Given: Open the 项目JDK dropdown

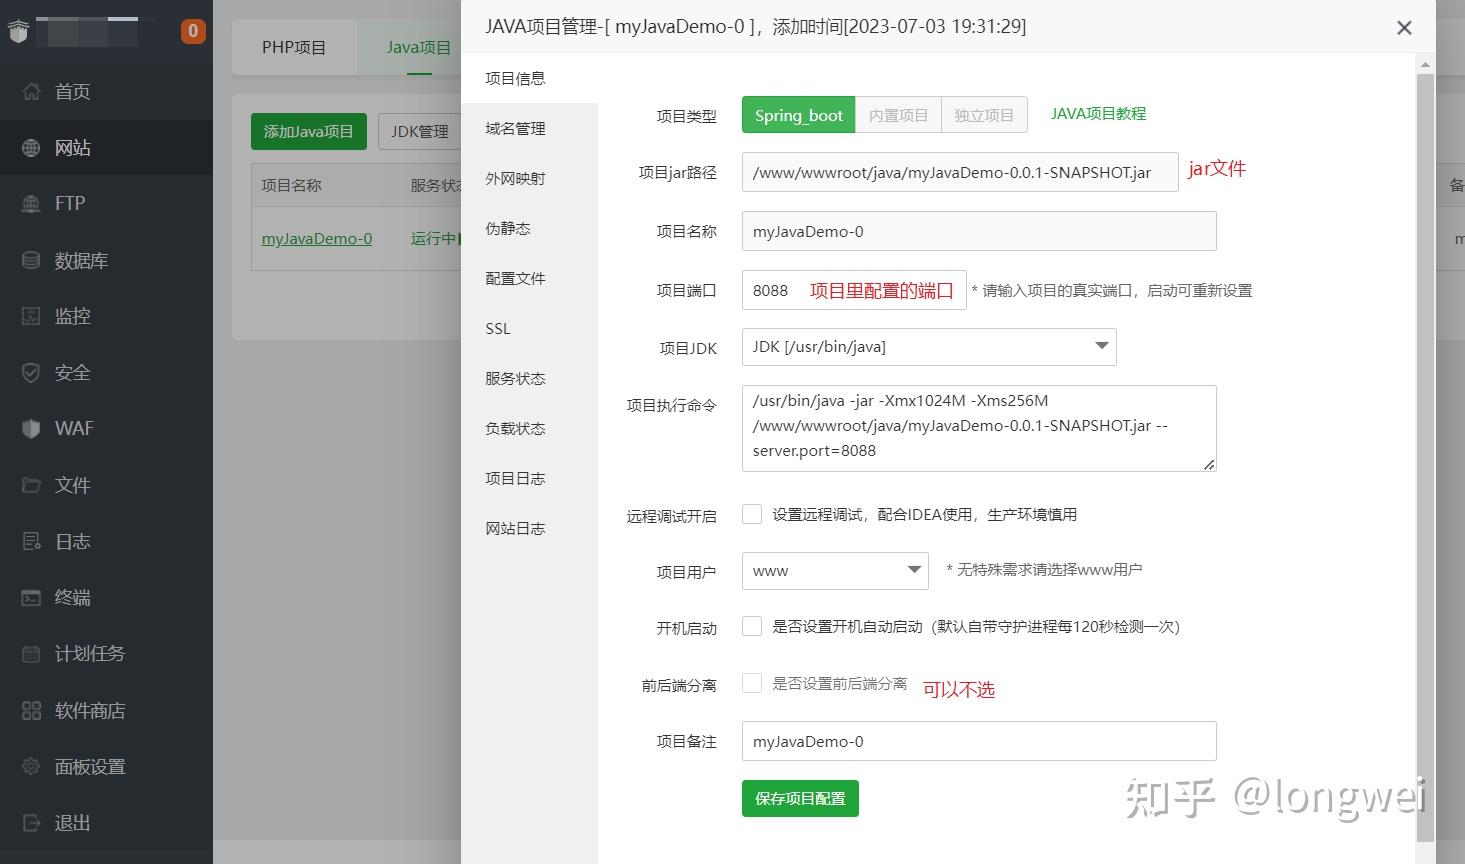Looking at the screenshot, I should tap(928, 346).
